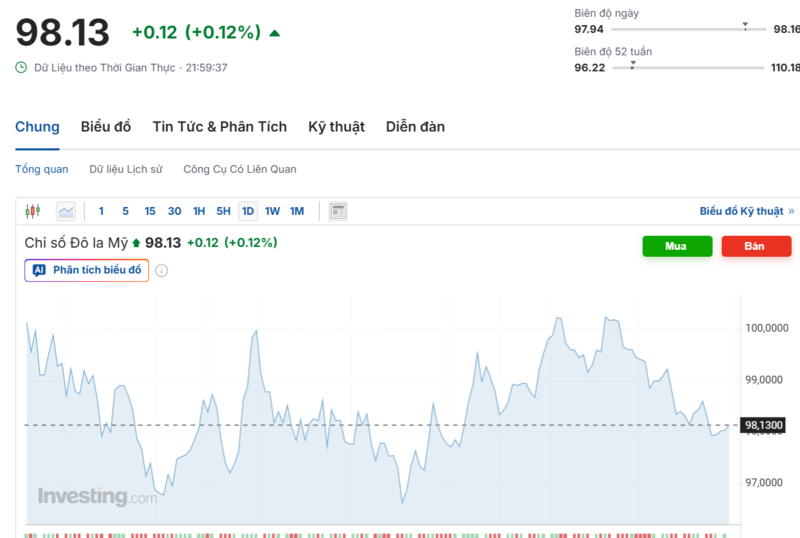Image resolution: width=800 pixels, height=538 pixels.
Task: Open the Biểu đồ tab
Action: tap(106, 127)
